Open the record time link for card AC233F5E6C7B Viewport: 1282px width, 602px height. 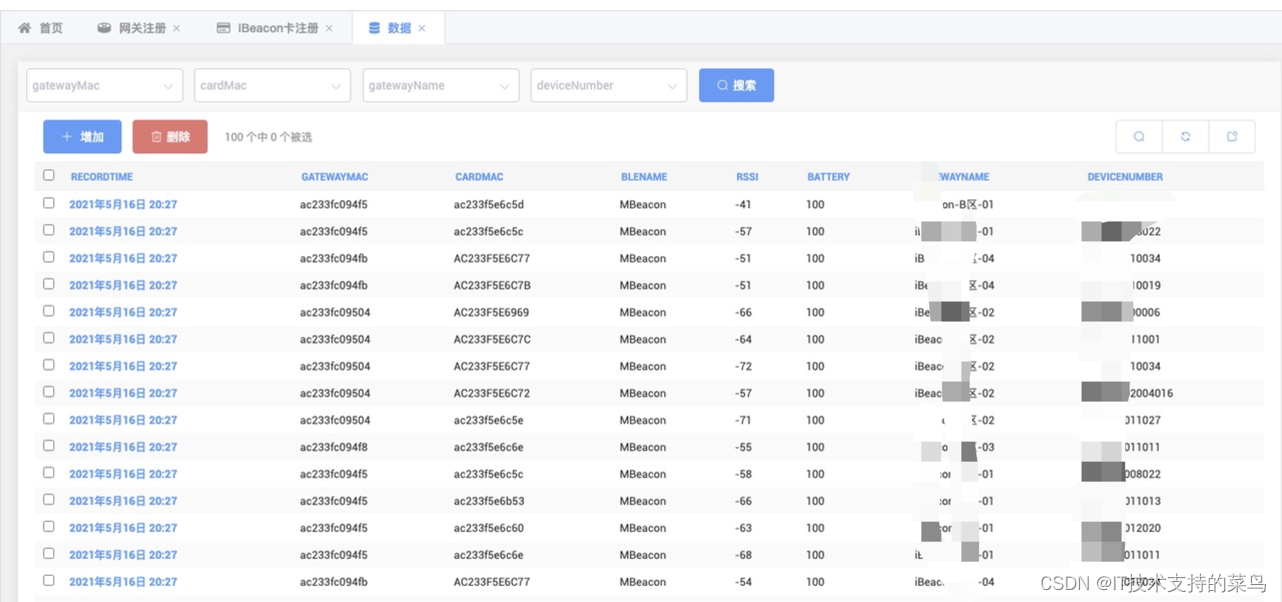click(x=123, y=285)
